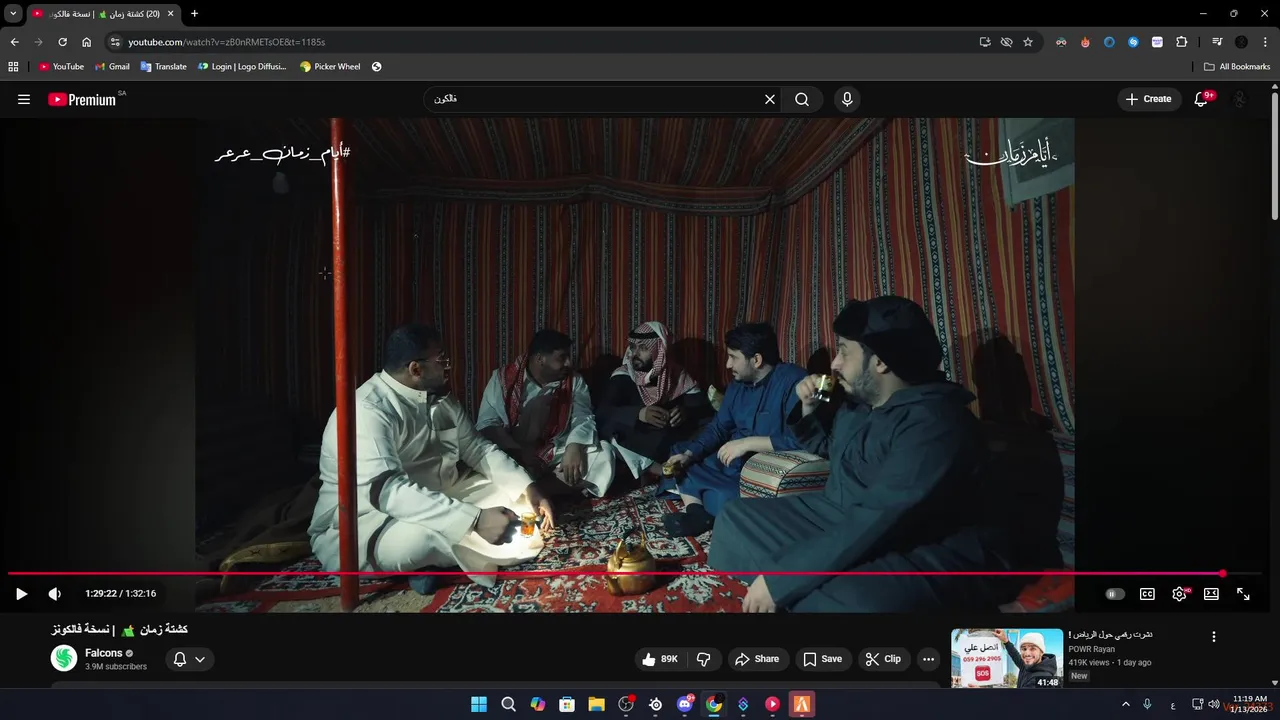
Task: Open more actions ellipsis under video
Action: [x=929, y=659]
